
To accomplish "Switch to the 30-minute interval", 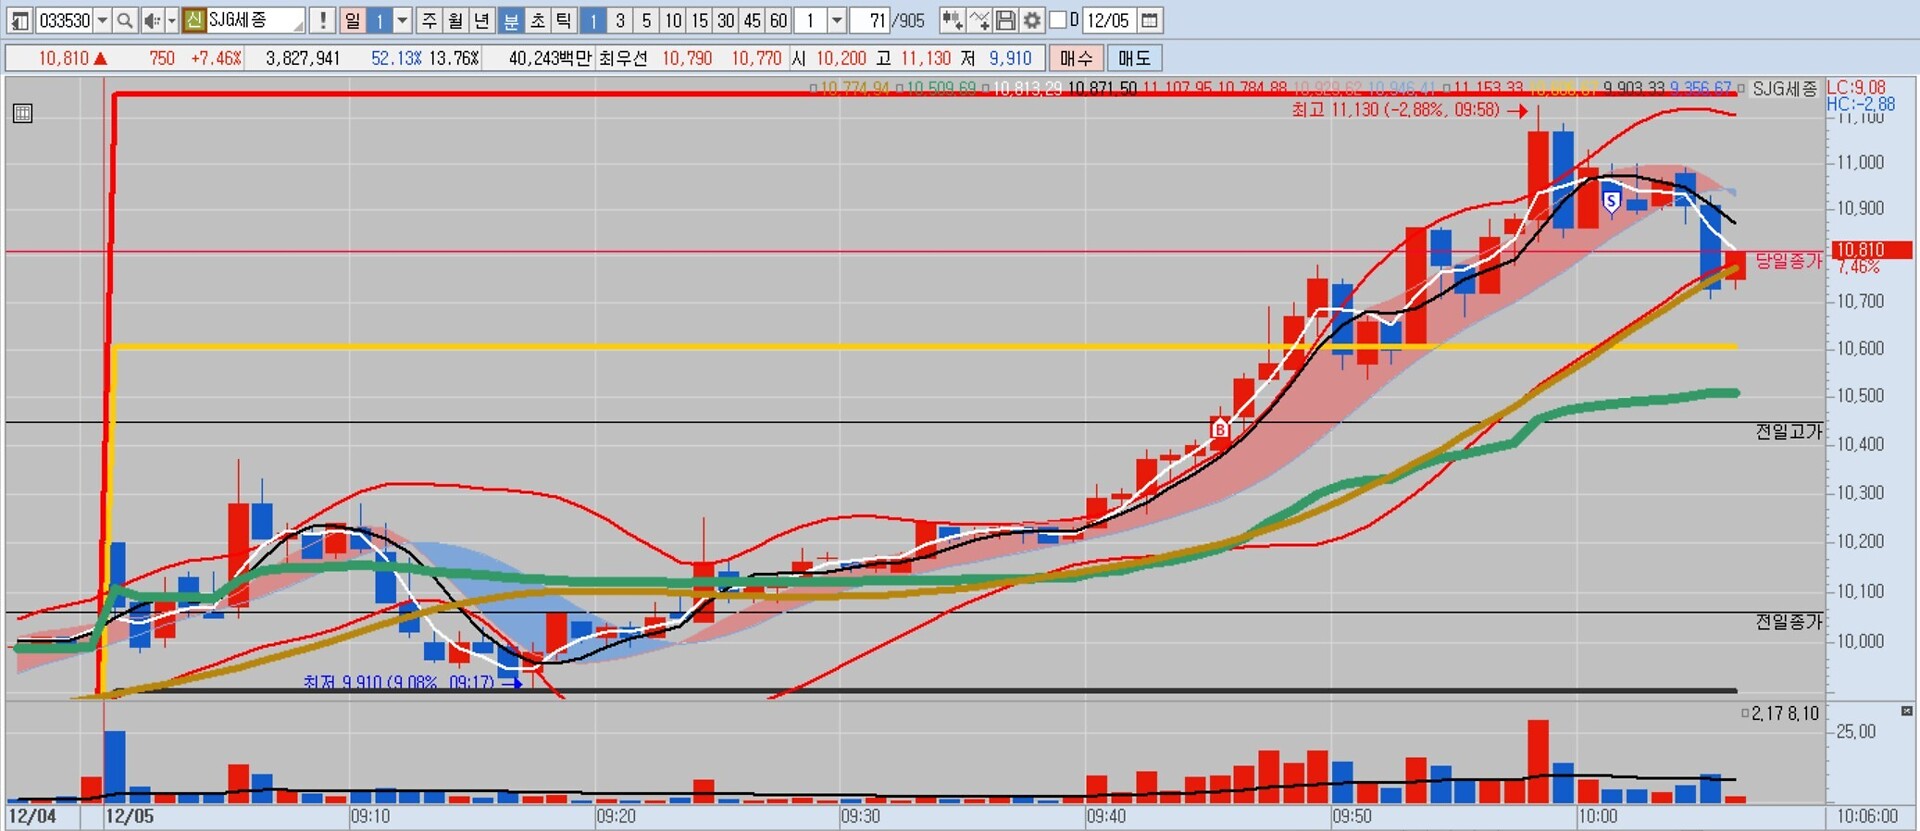I will (x=726, y=20).
